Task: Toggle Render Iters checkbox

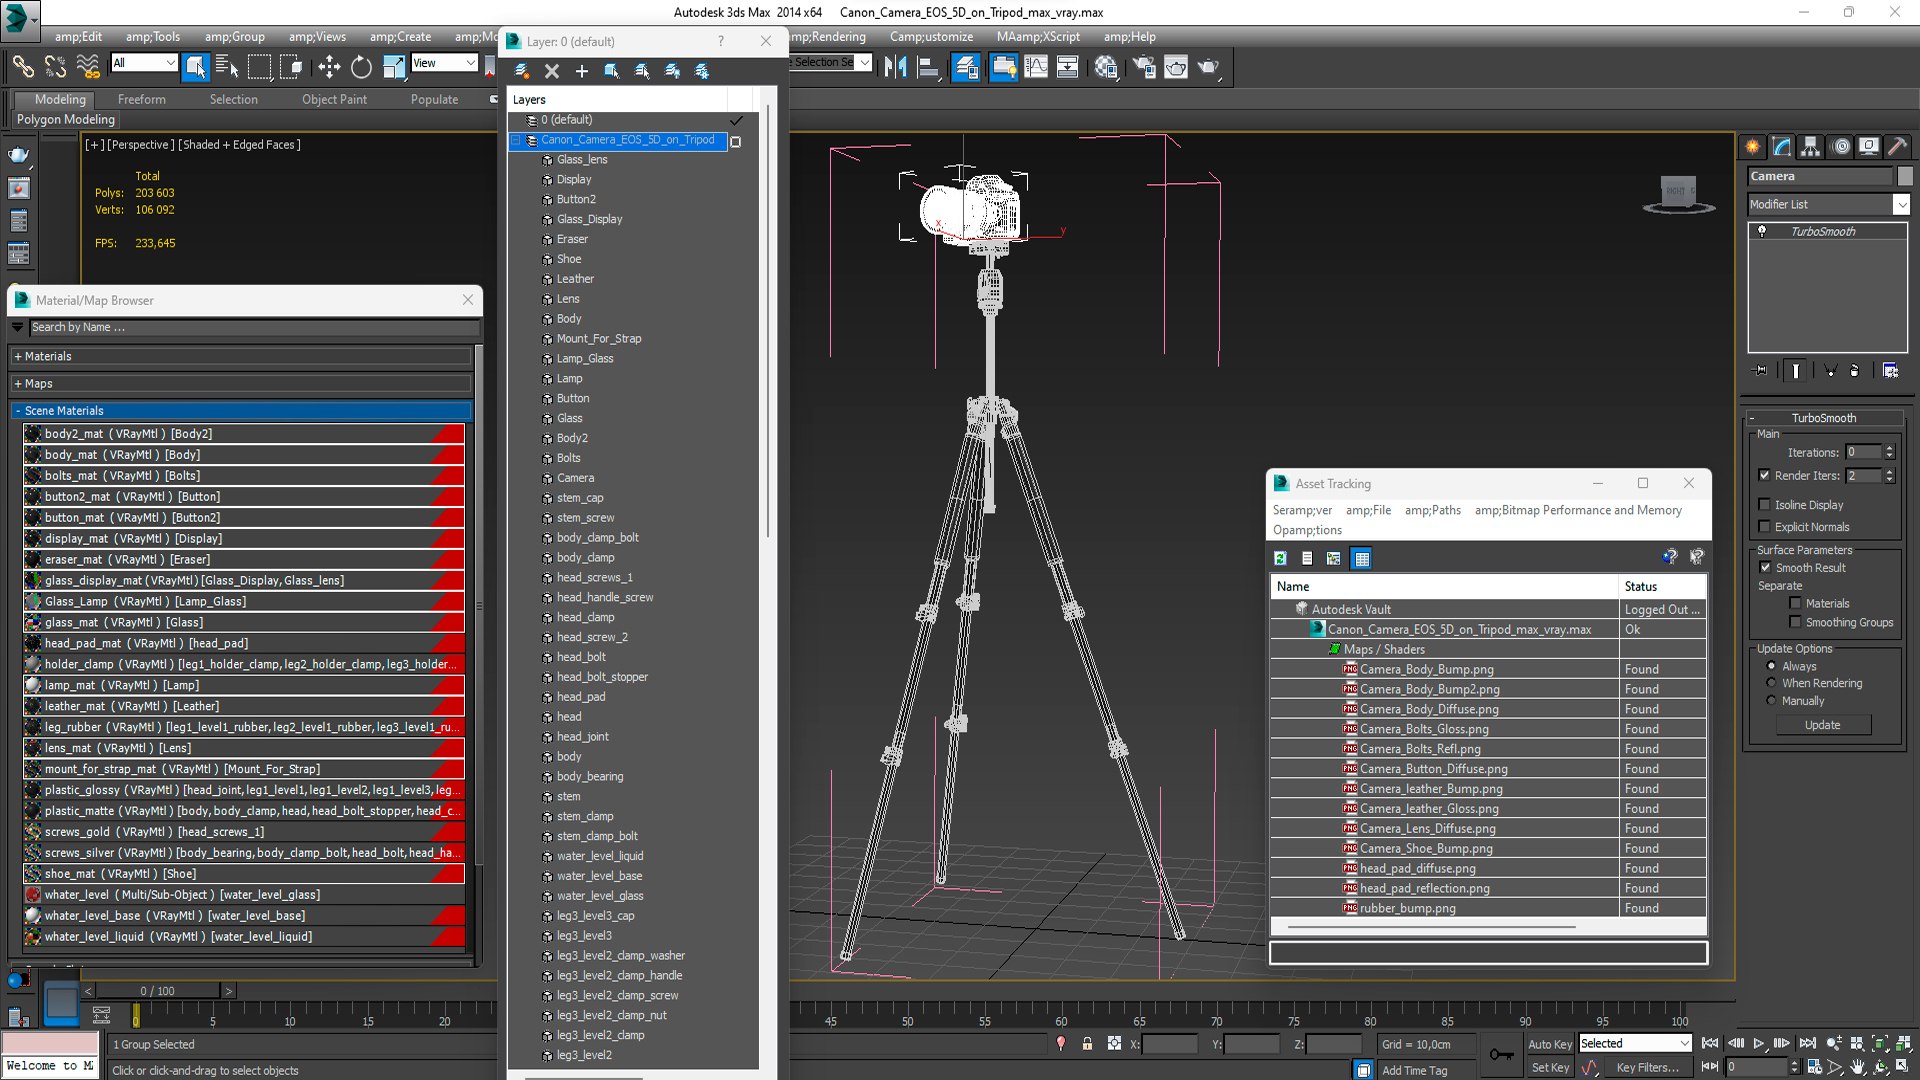Action: click(x=1765, y=476)
